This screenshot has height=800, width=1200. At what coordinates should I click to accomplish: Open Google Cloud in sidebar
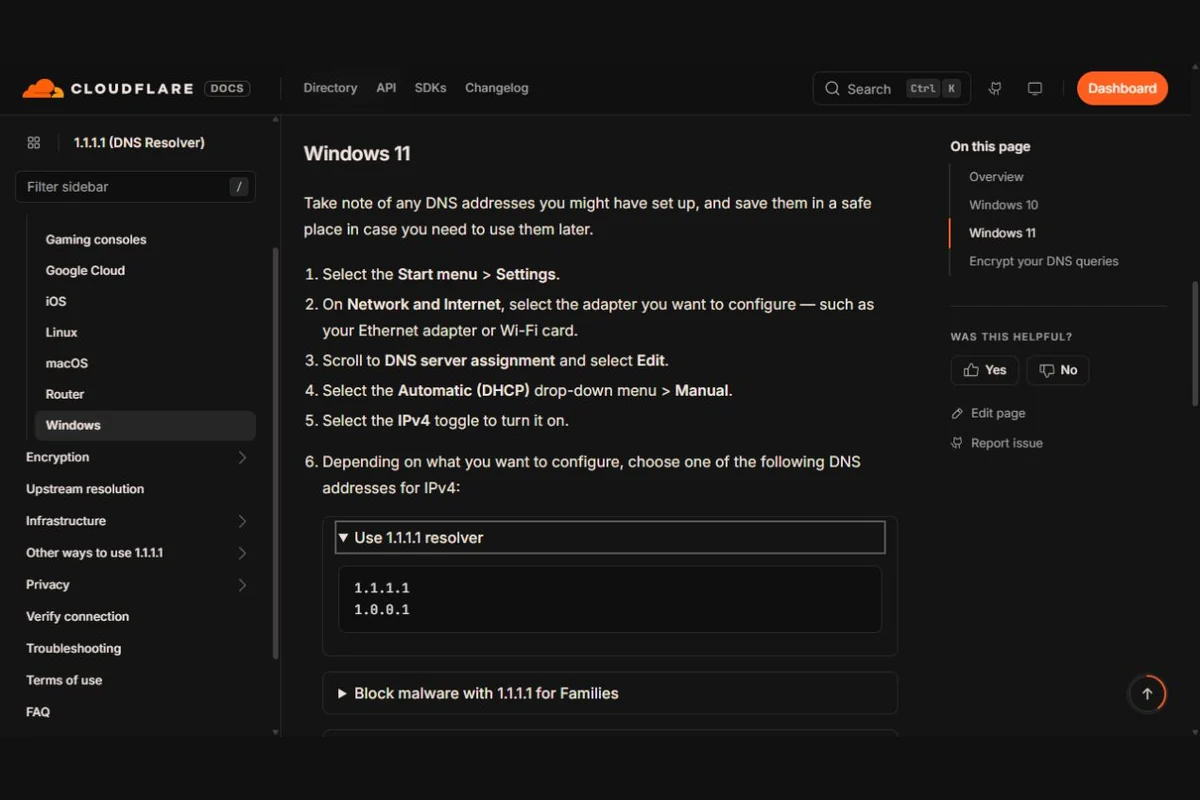point(85,271)
